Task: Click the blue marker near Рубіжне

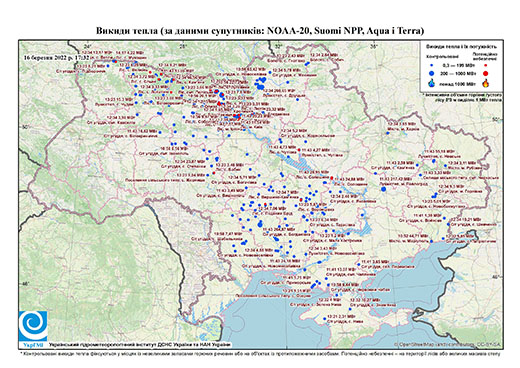Action: pos(446,166)
